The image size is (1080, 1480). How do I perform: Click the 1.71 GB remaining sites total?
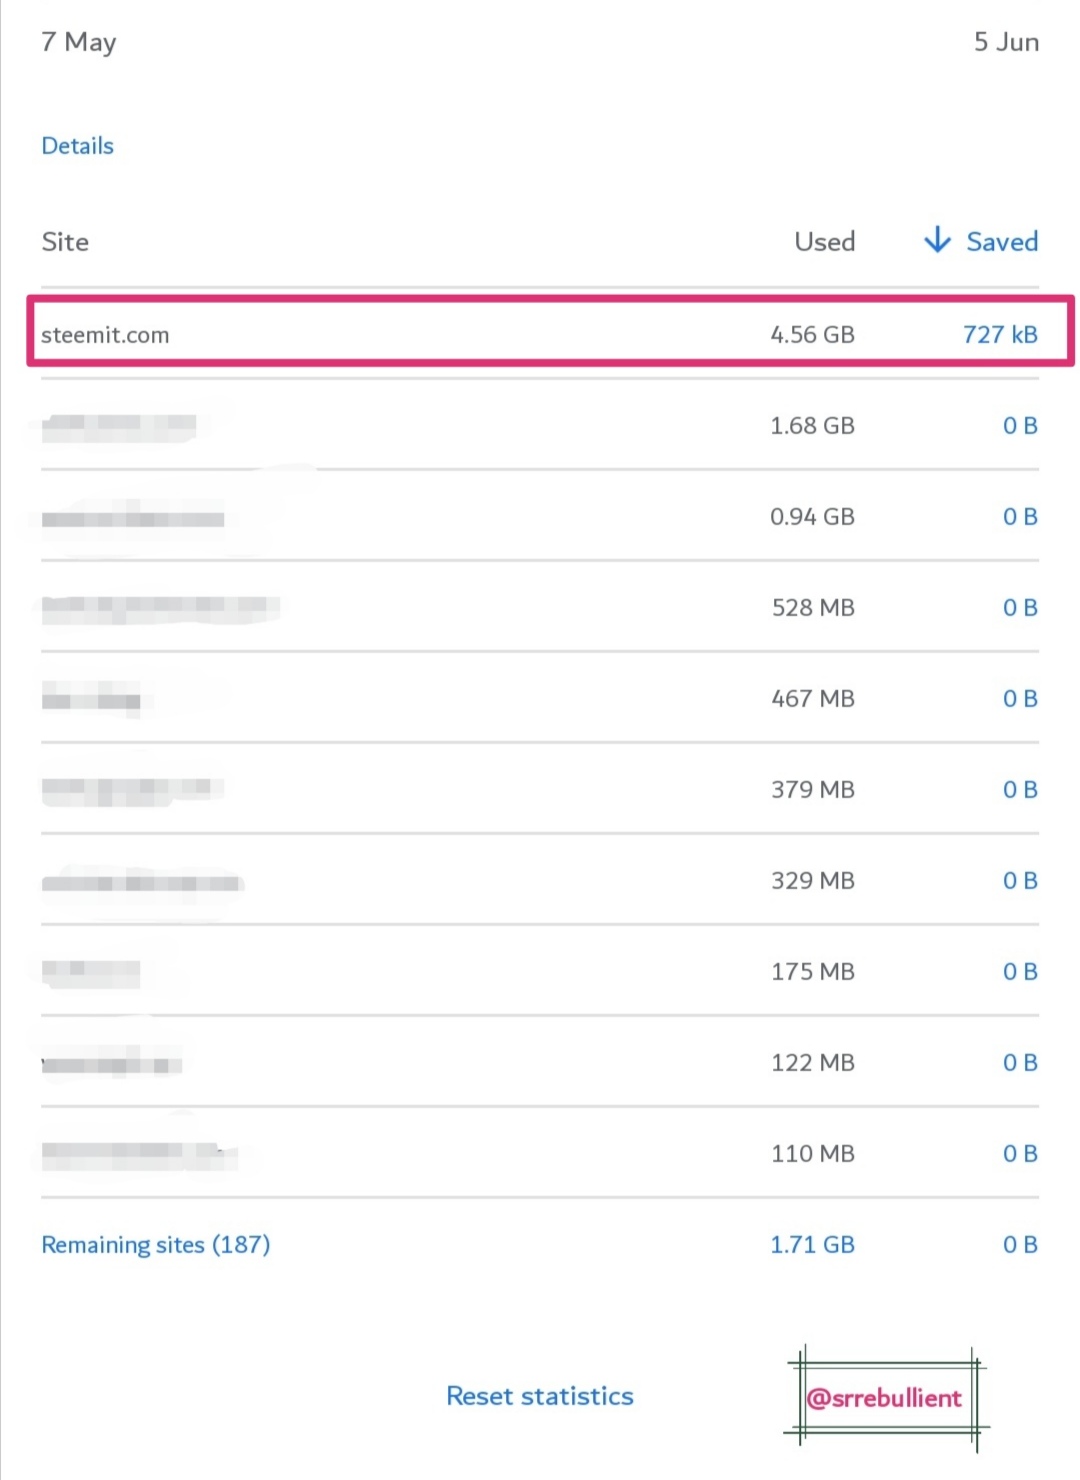click(x=812, y=1245)
